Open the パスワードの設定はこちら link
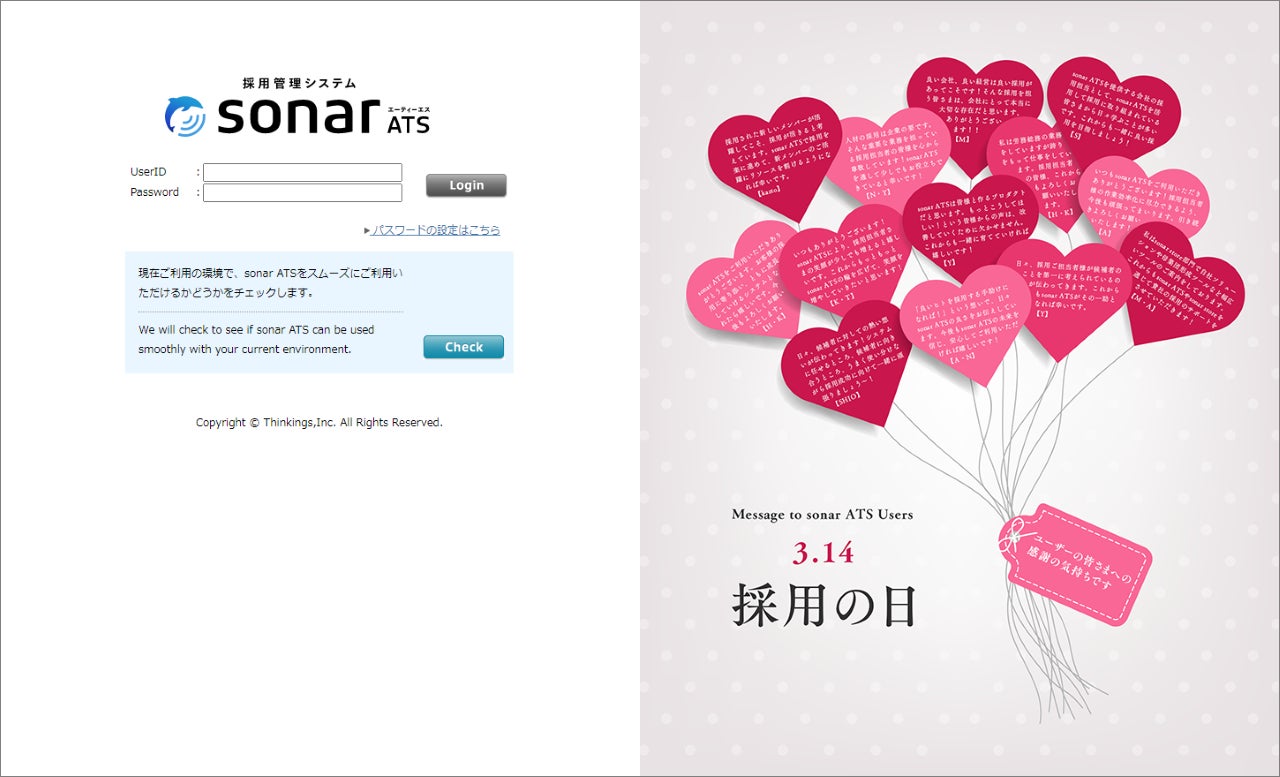The image size is (1280, 777). [436, 230]
